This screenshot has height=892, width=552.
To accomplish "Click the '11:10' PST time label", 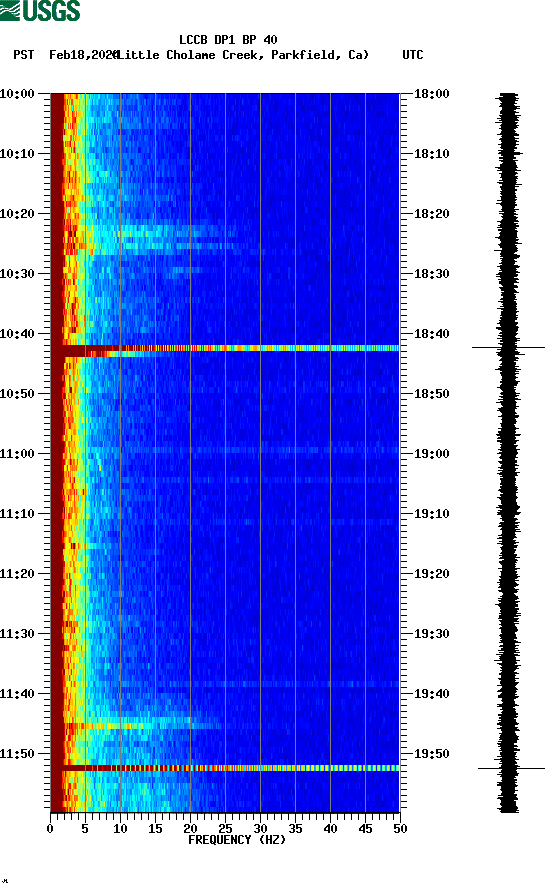I will [17, 514].
